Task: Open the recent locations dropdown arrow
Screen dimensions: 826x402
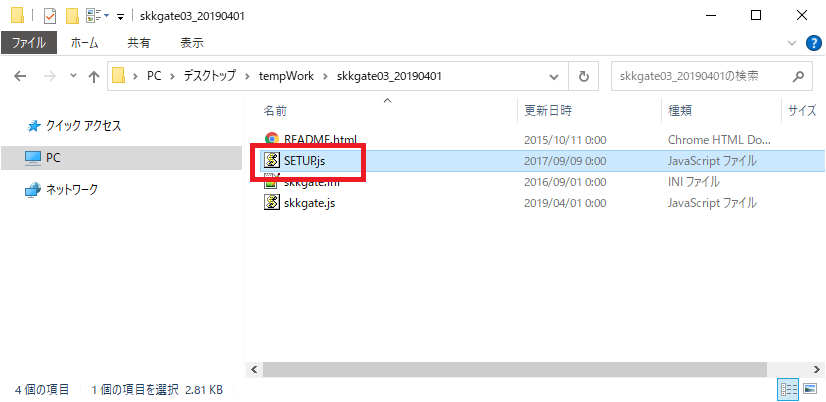Action: click(73, 76)
